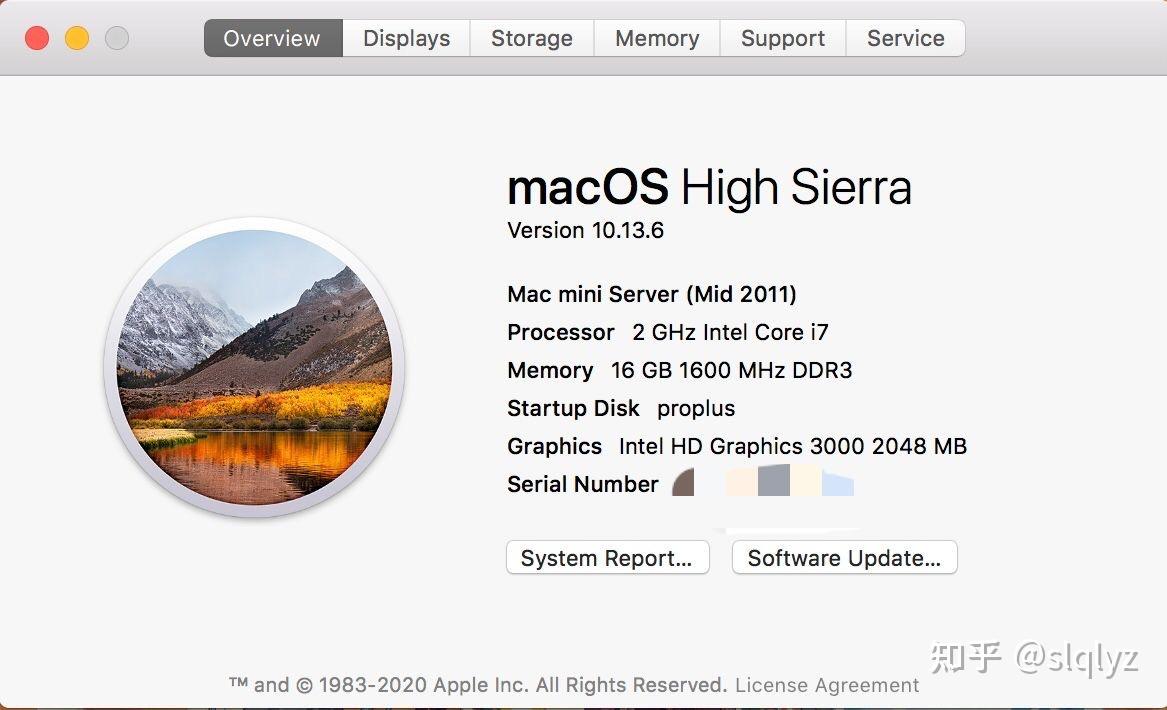Open the Memory tab
Image resolution: width=1167 pixels, height=710 pixels.
656,38
